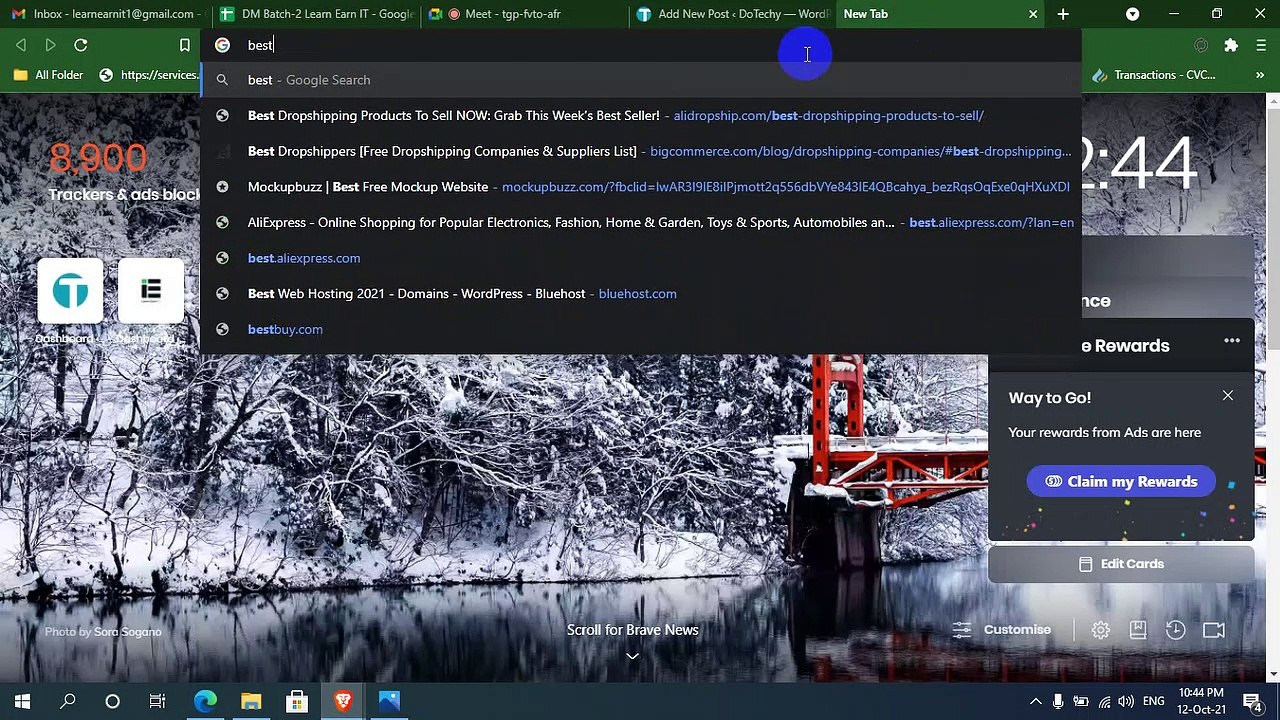Image resolution: width=1280 pixels, height=720 pixels.
Task: Open the IE logo Dashboard shortcut tile
Action: pos(151,291)
